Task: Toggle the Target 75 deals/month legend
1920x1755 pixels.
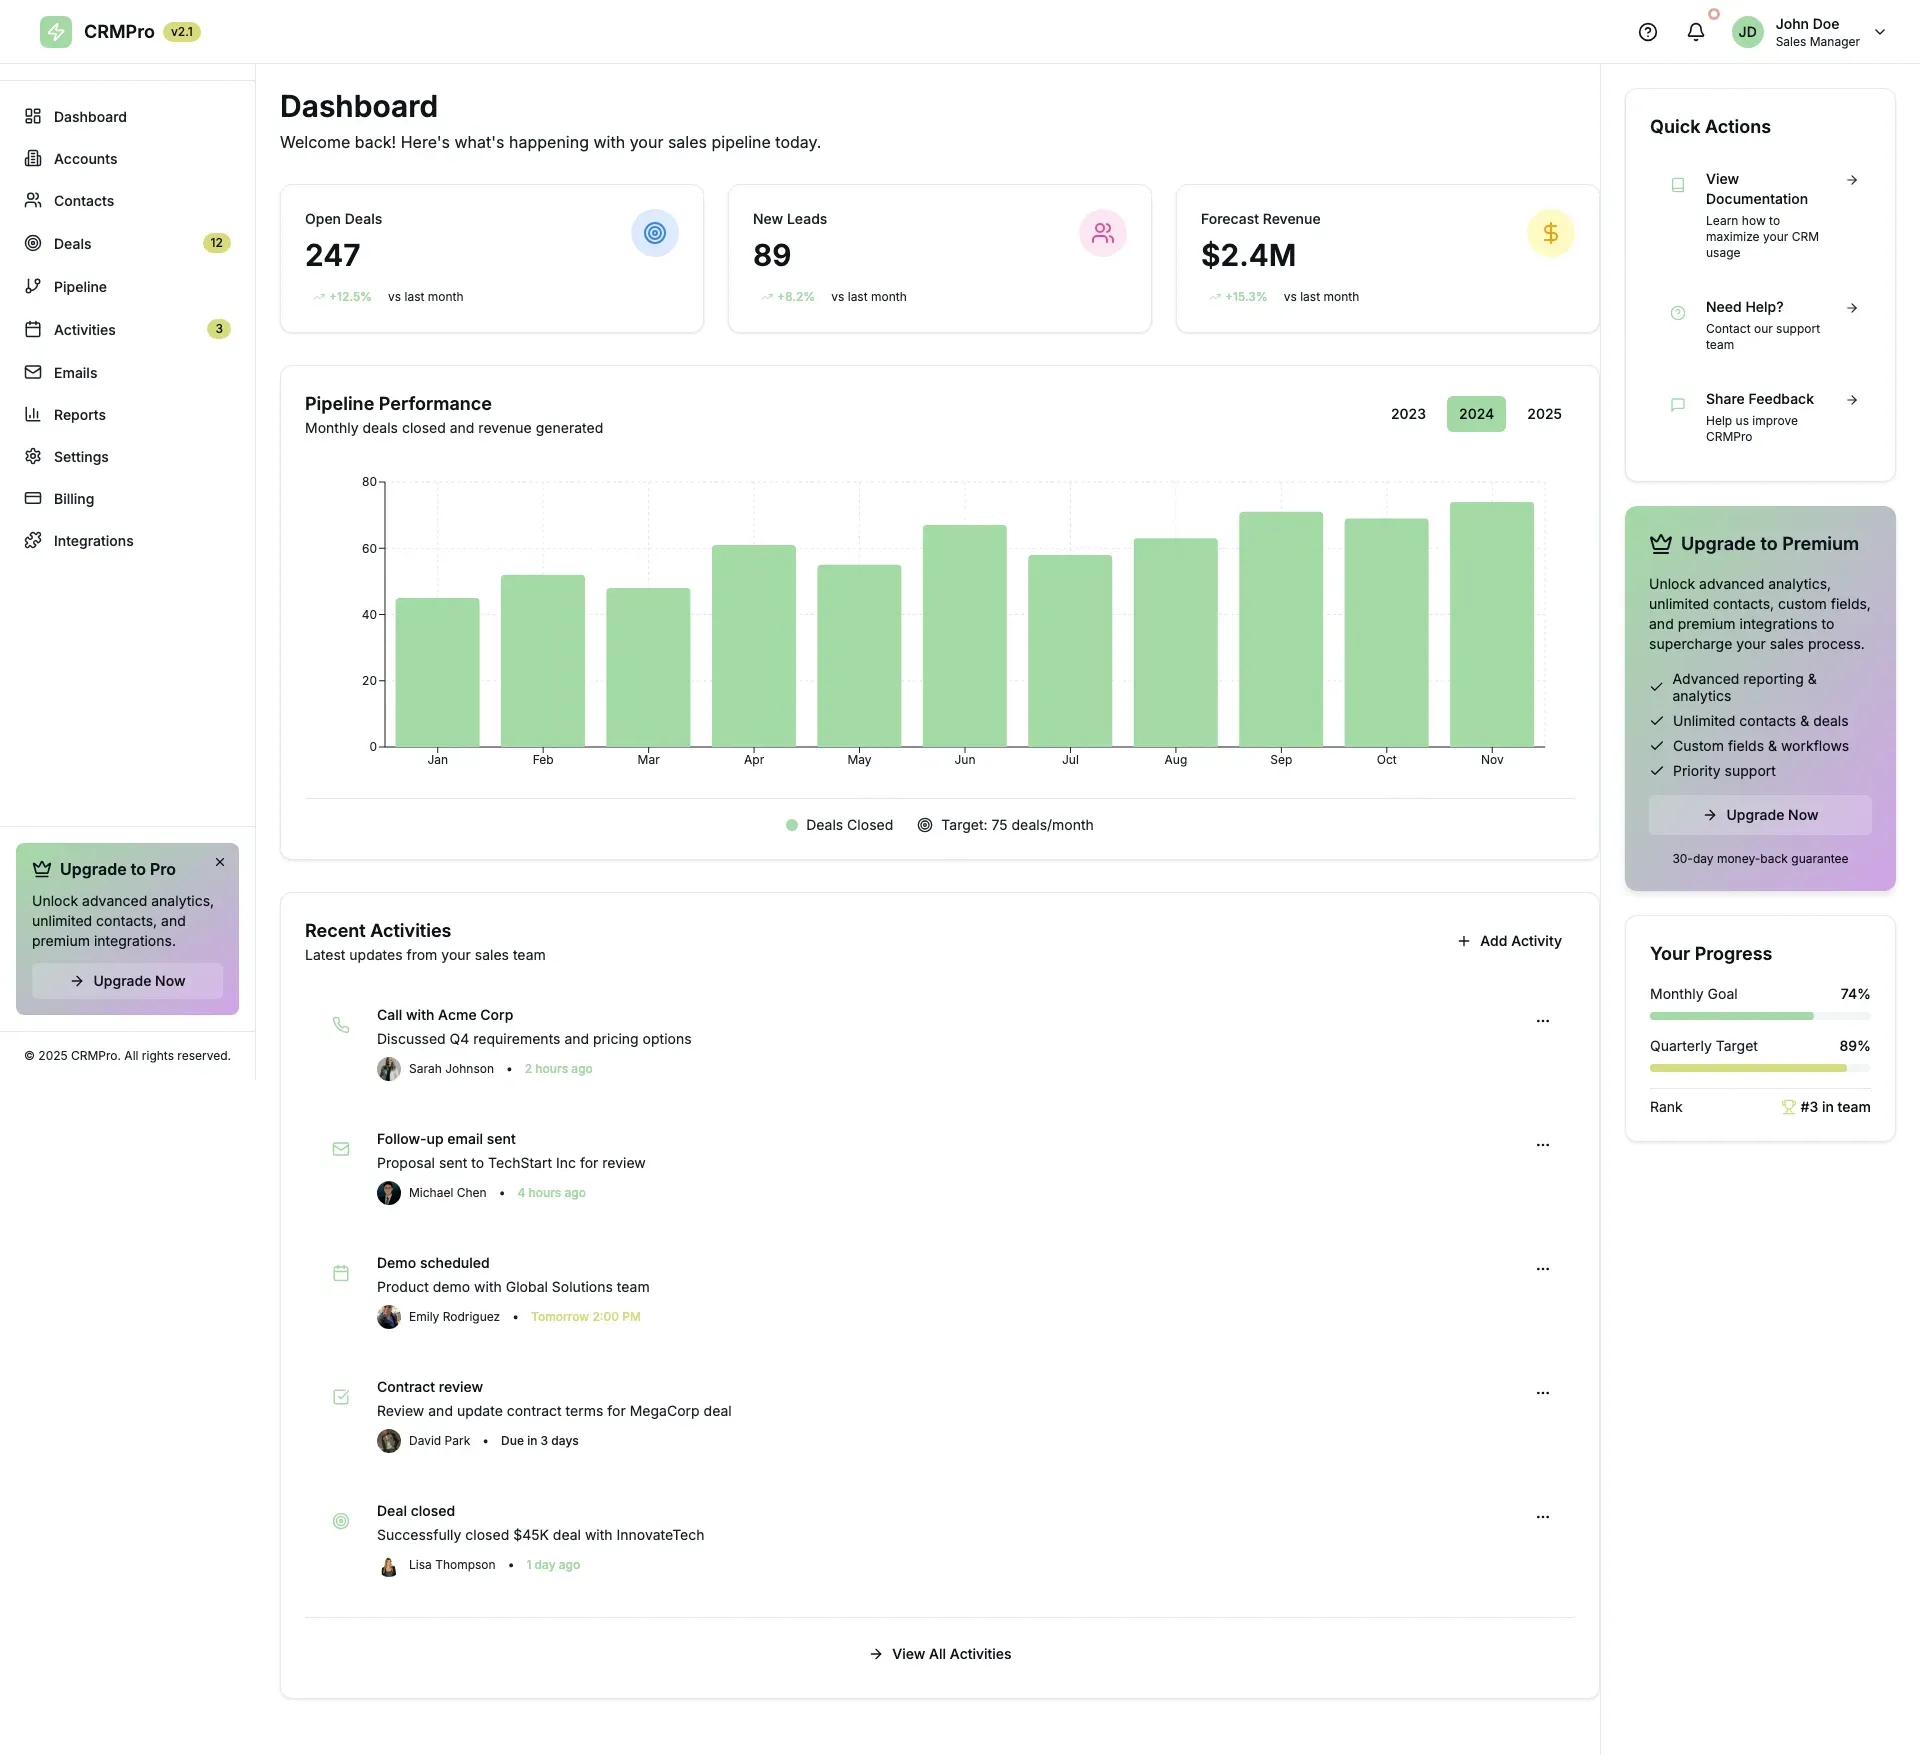Action: [1005, 825]
